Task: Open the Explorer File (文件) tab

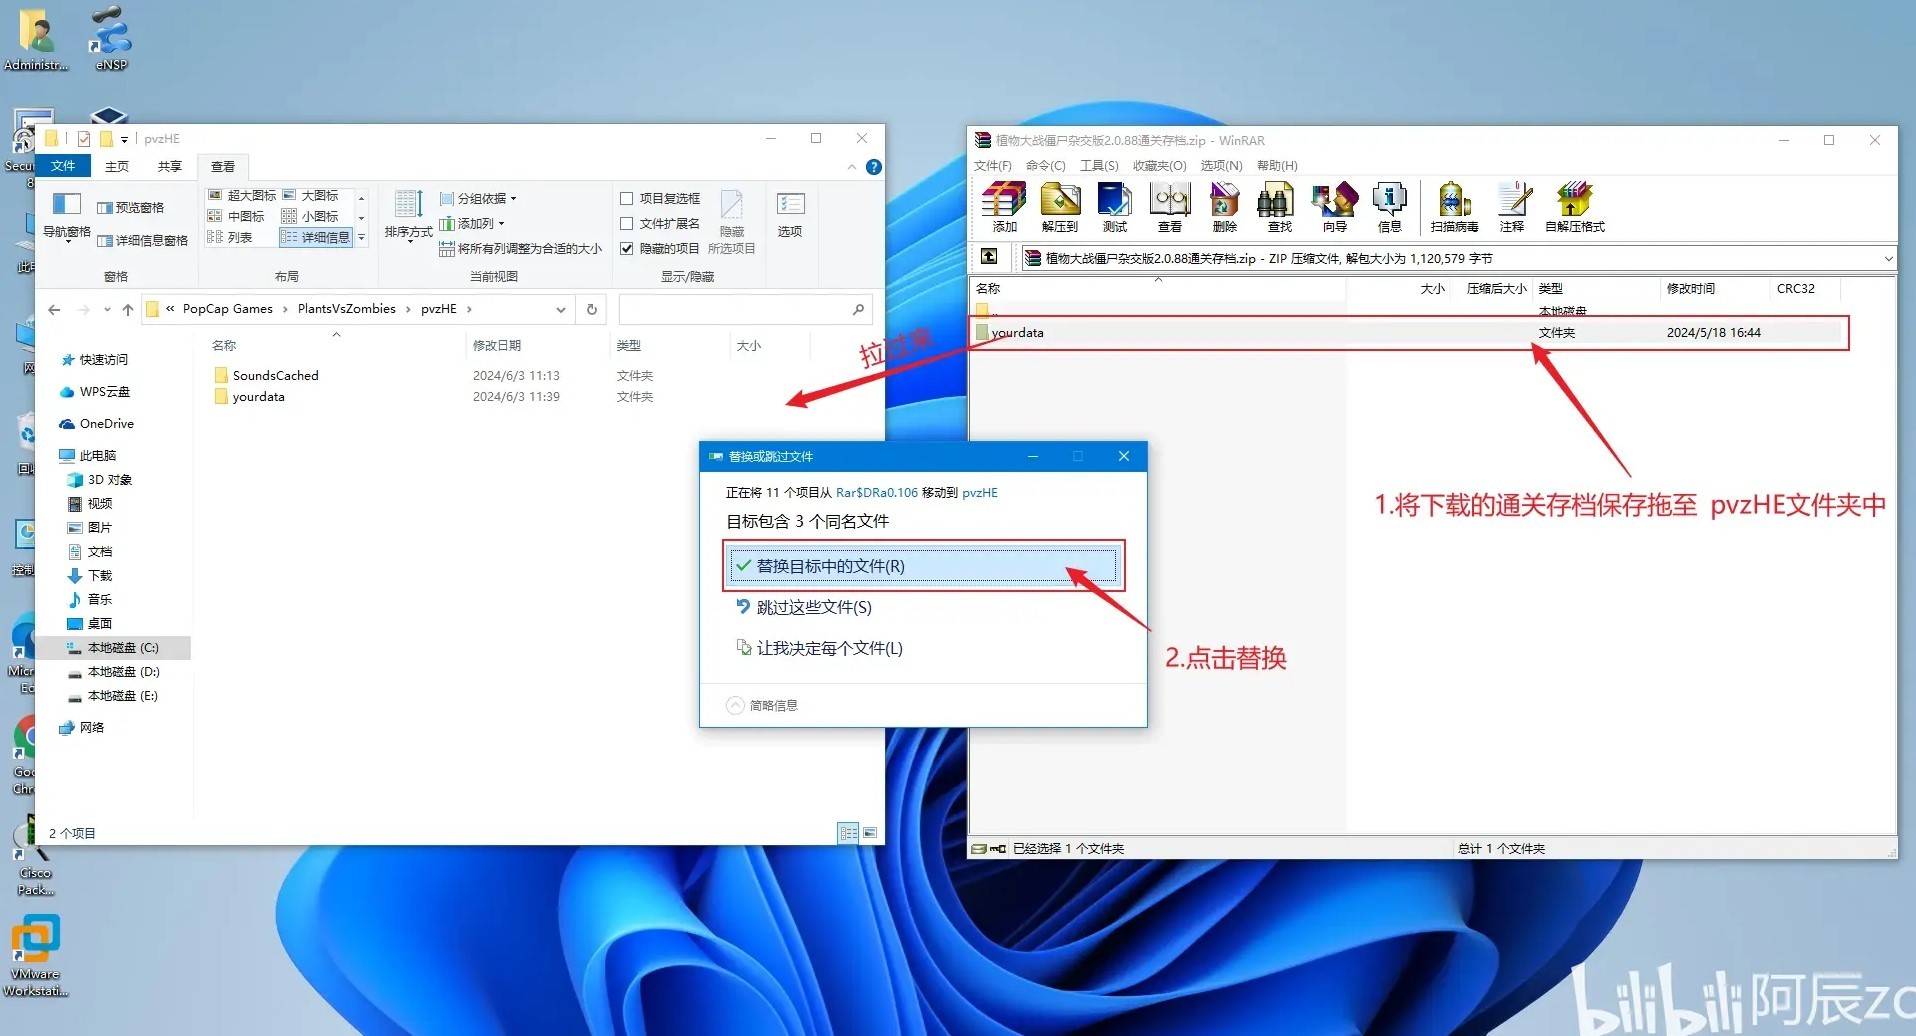Action: click(x=63, y=166)
